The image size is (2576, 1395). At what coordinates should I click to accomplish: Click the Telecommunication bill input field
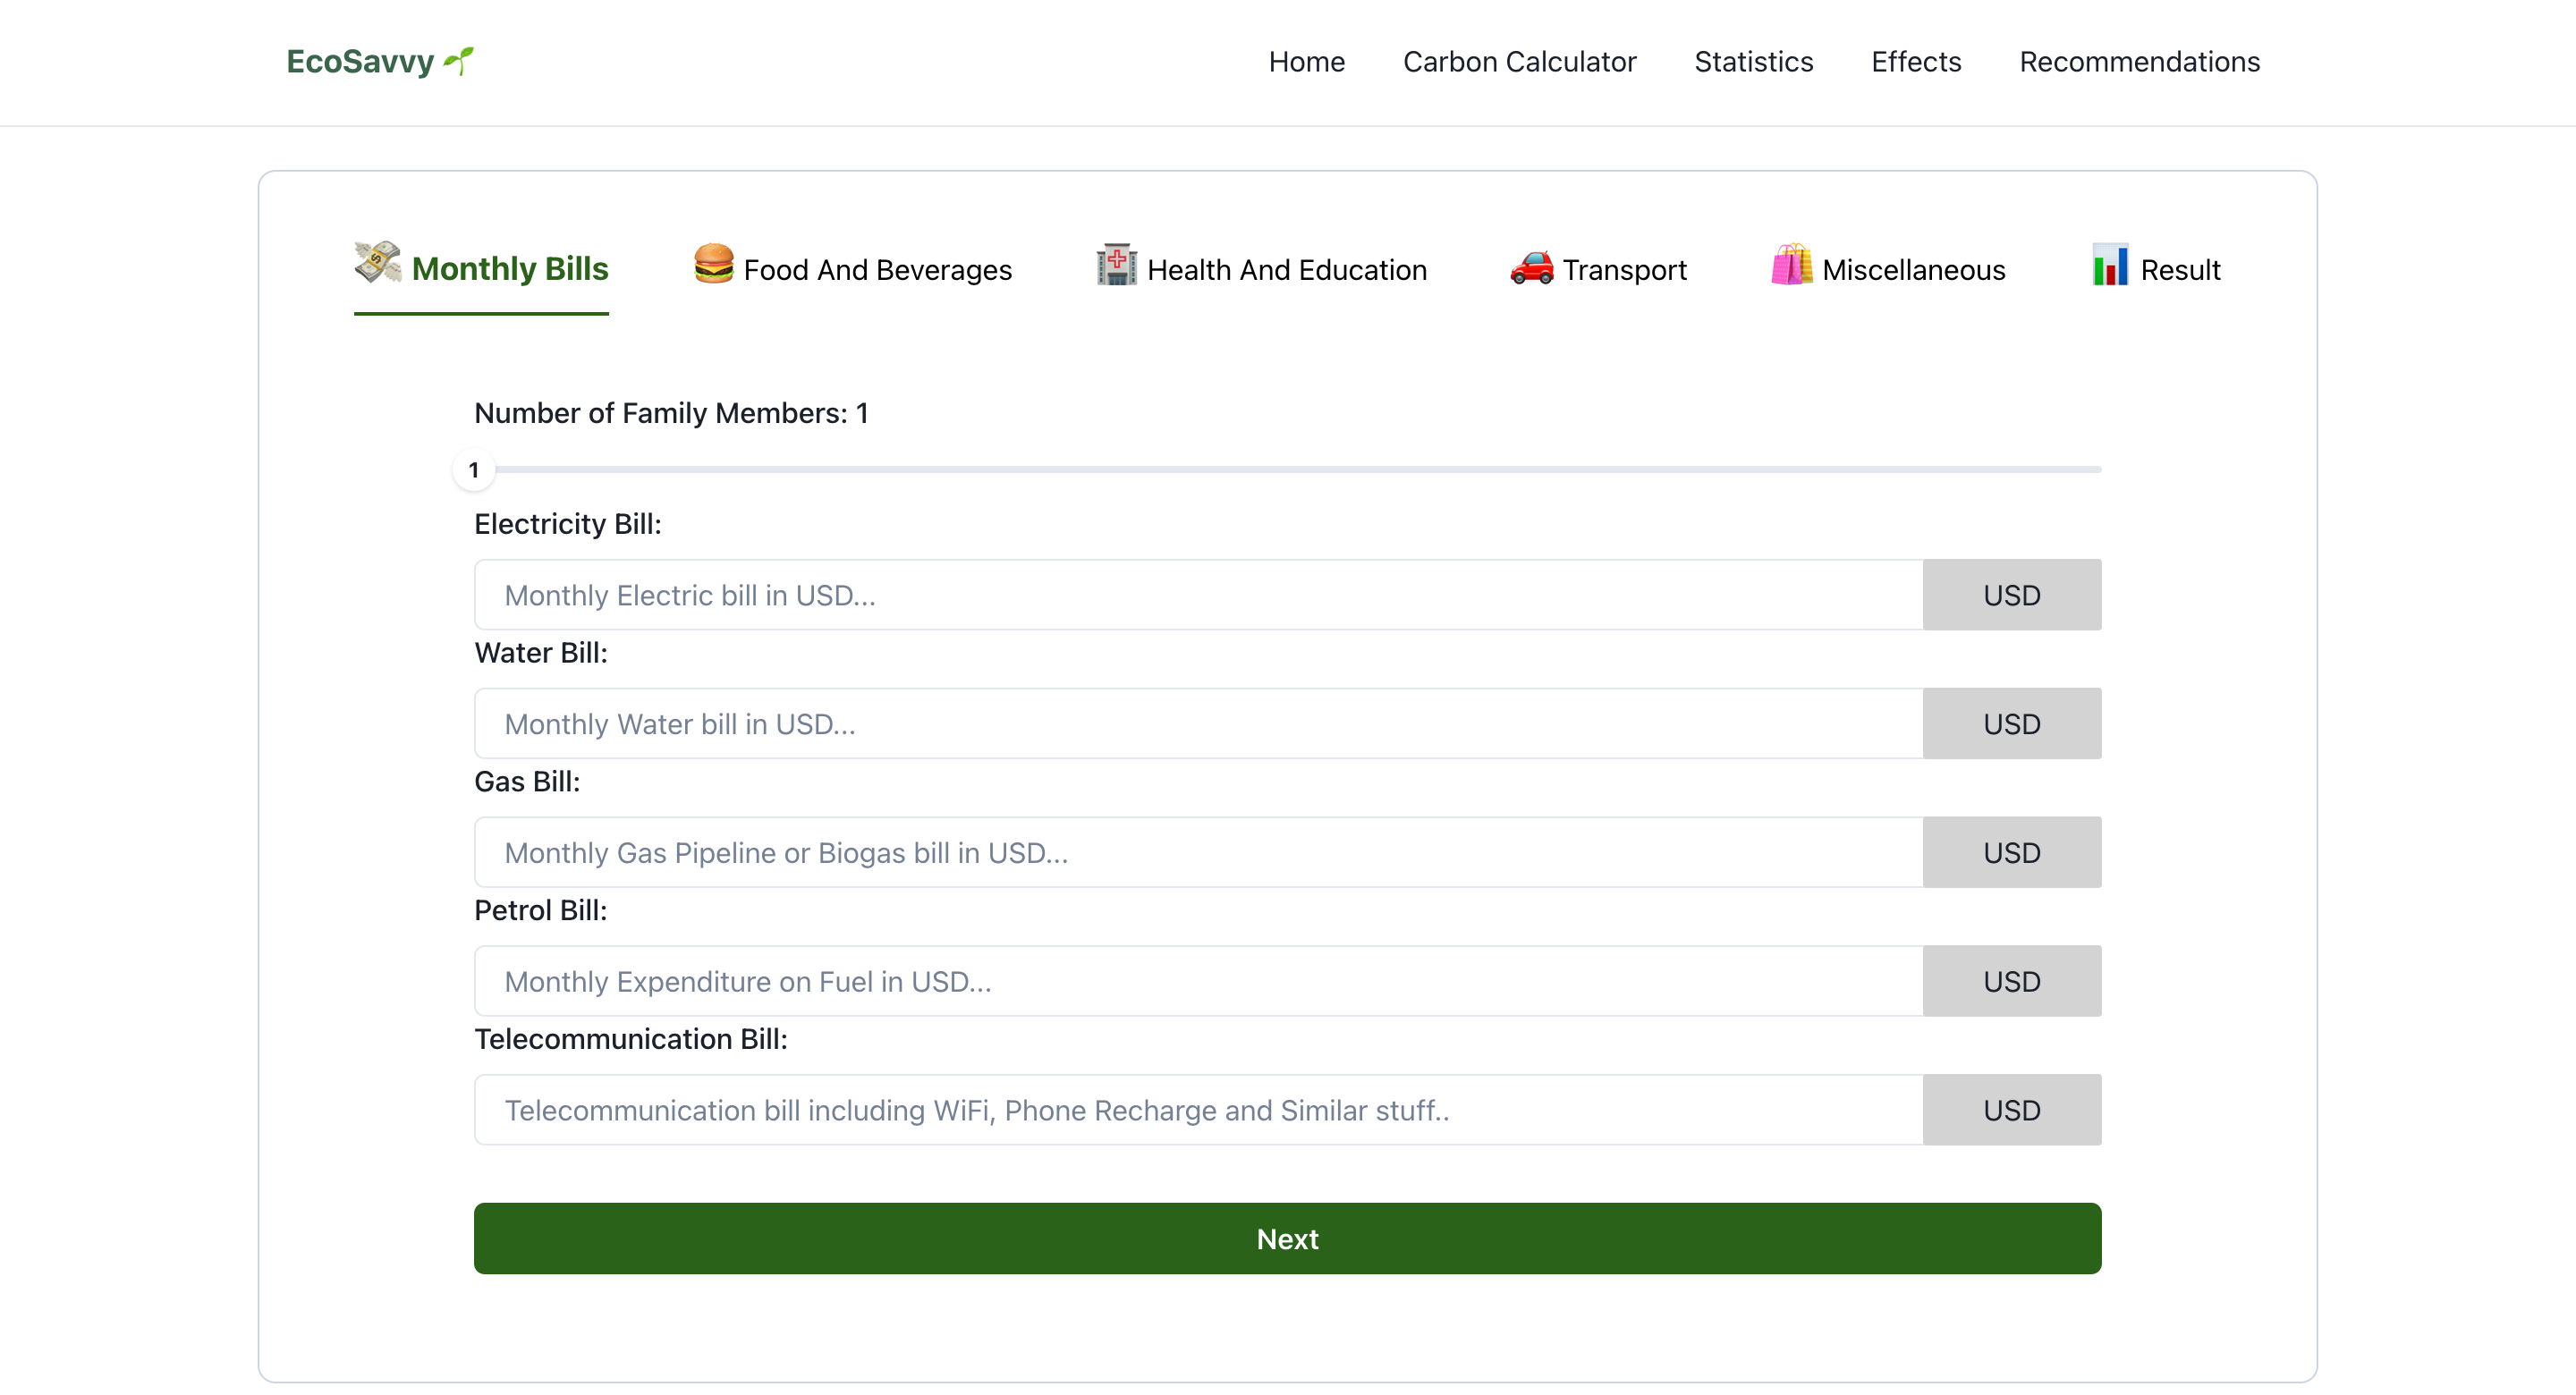(x=1197, y=1110)
